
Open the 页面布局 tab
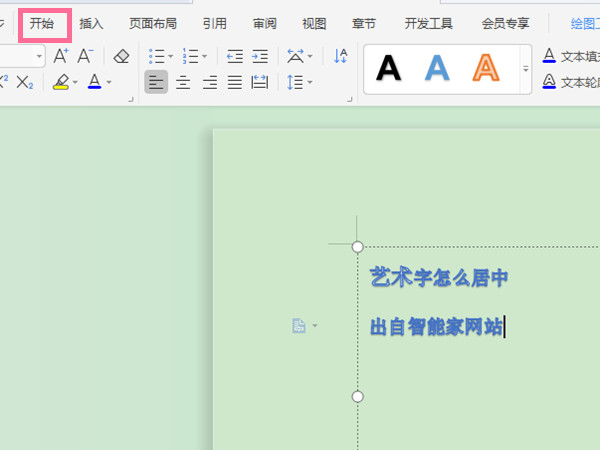[x=153, y=23]
